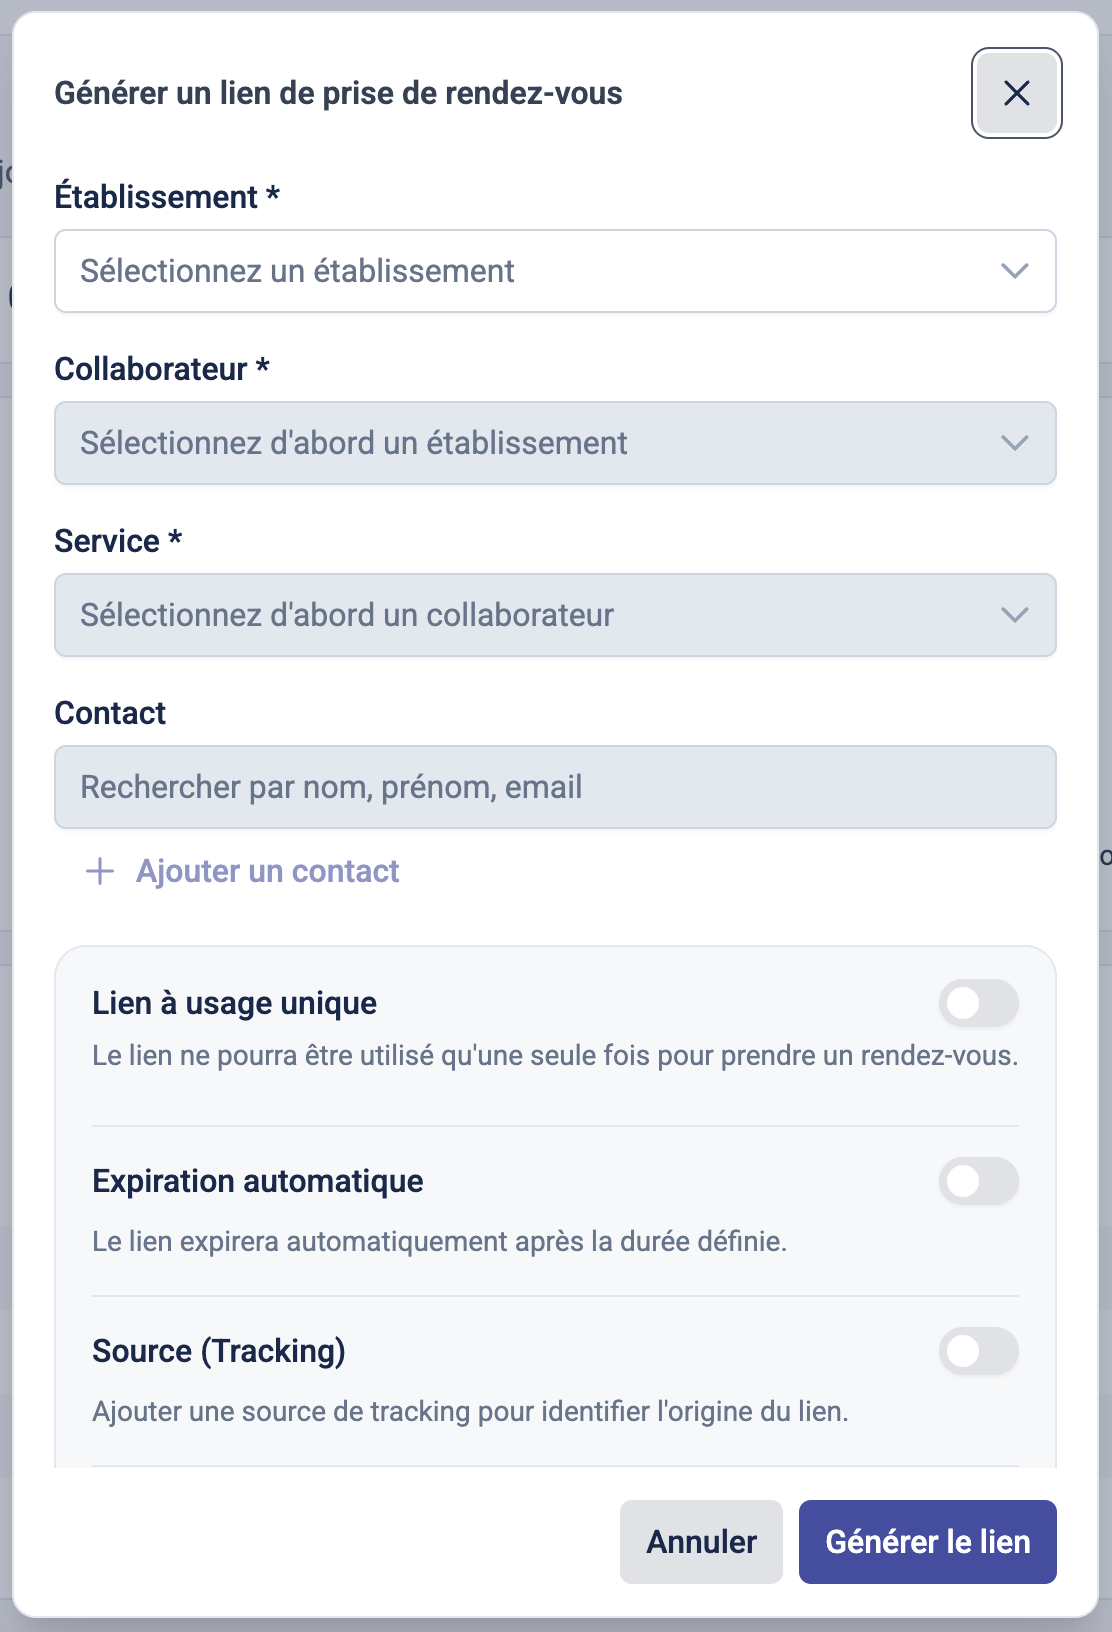The height and width of the screenshot is (1632, 1112).
Task: Open the Sélectionnez un établissement dropdown
Action: (x=555, y=271)
